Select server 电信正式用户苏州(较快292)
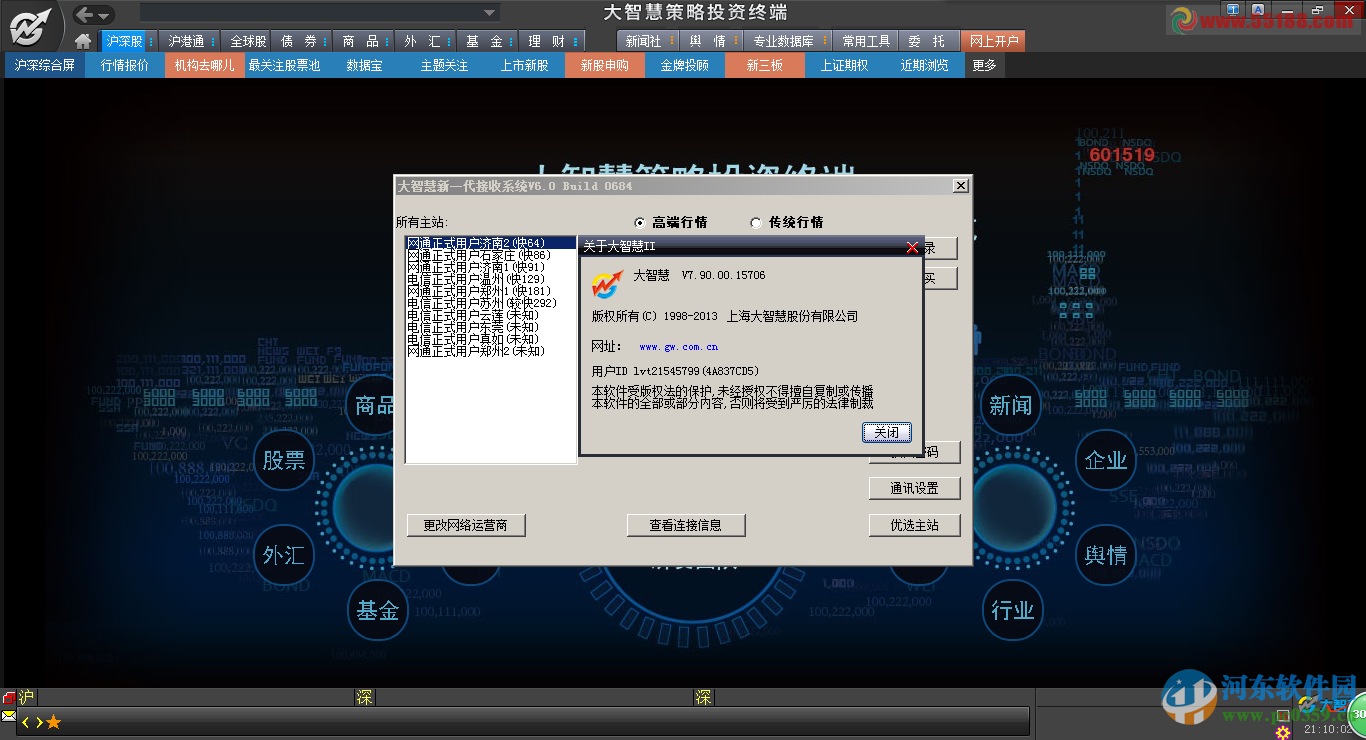The height and width of the screenshot is (740, 1366). click(x=491, y=303)
